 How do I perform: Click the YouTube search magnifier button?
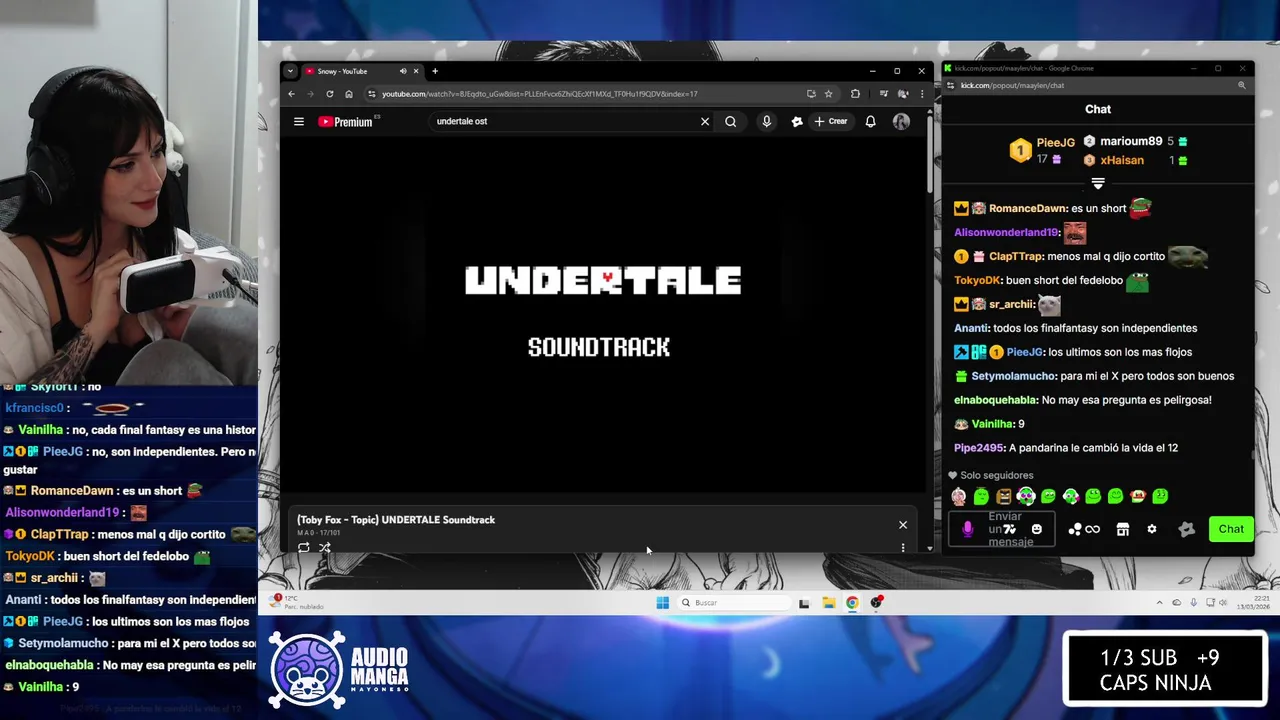[x=731, y=122]
